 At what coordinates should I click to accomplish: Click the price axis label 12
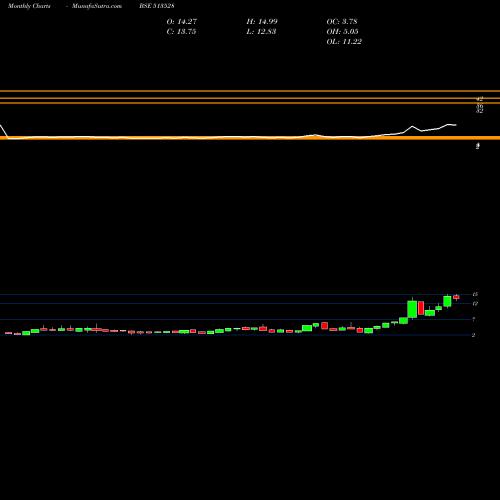475,303
